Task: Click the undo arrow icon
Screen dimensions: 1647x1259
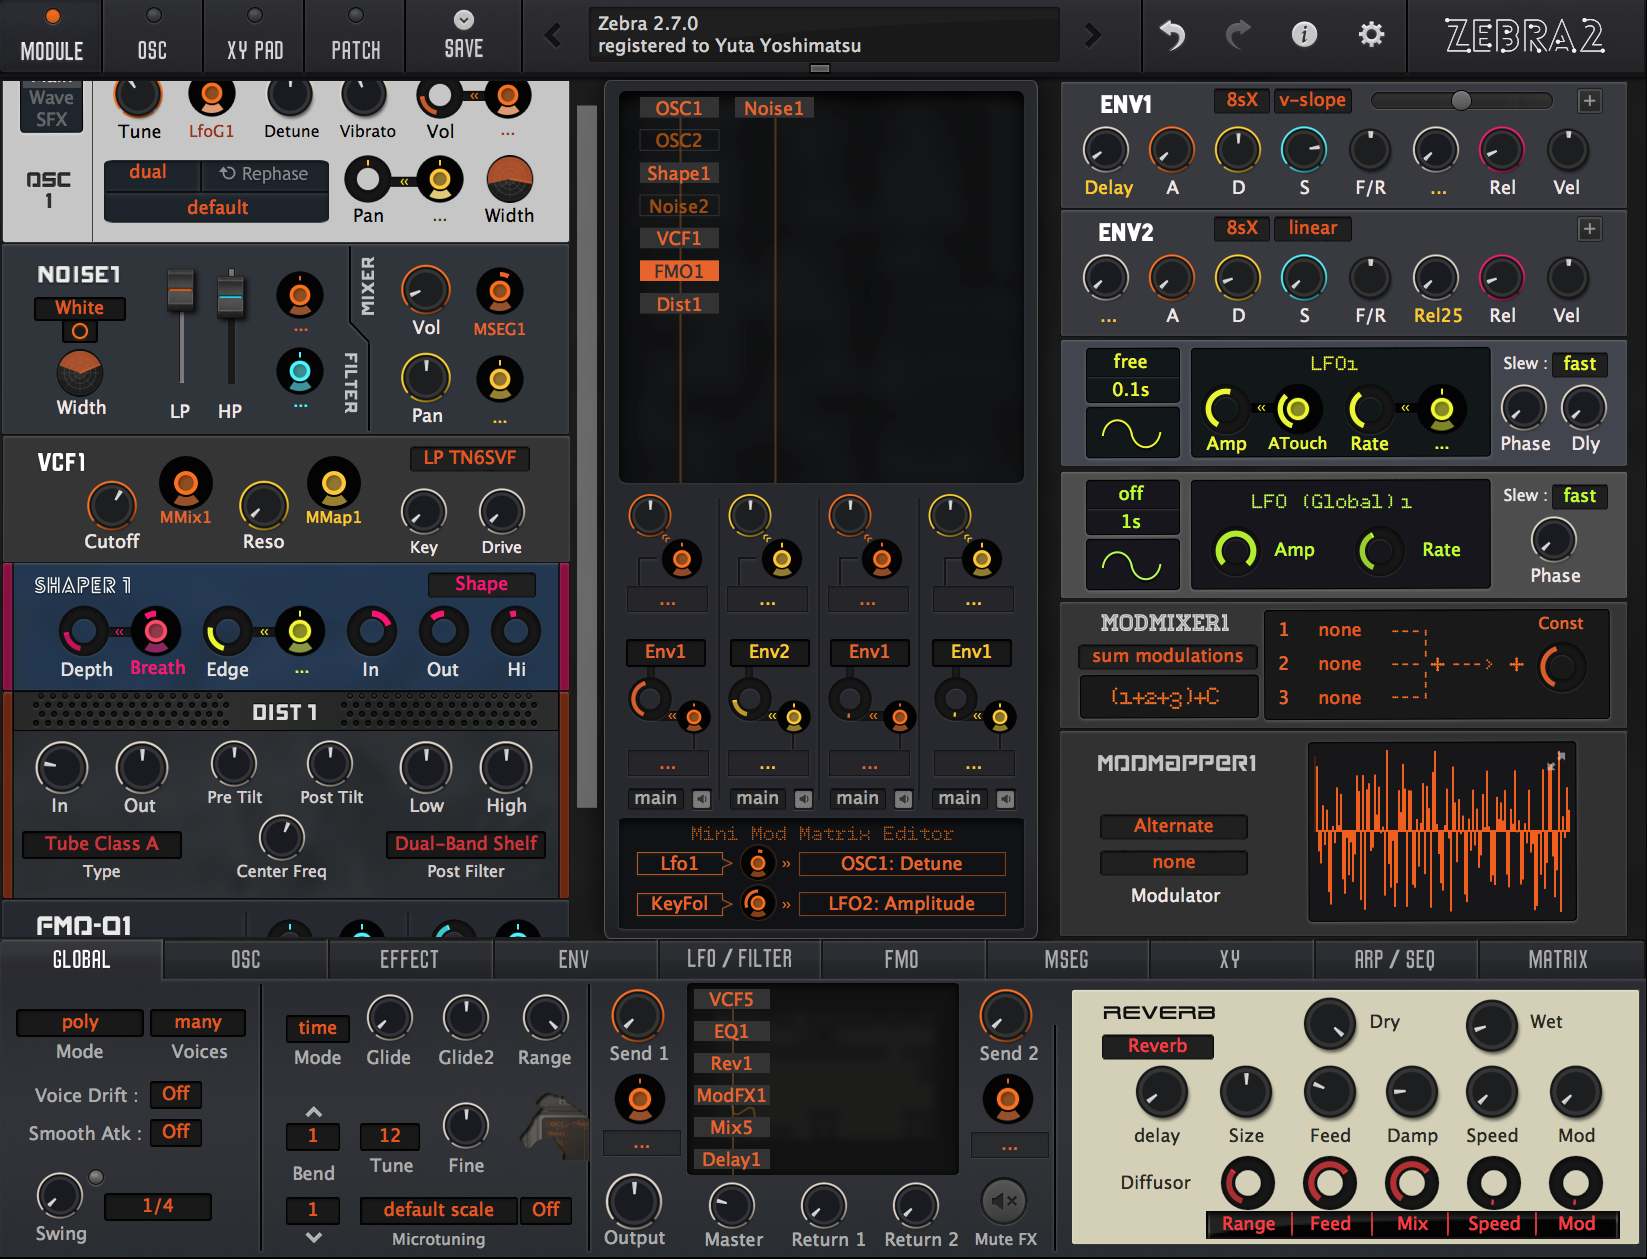Action: point(1172,35)
